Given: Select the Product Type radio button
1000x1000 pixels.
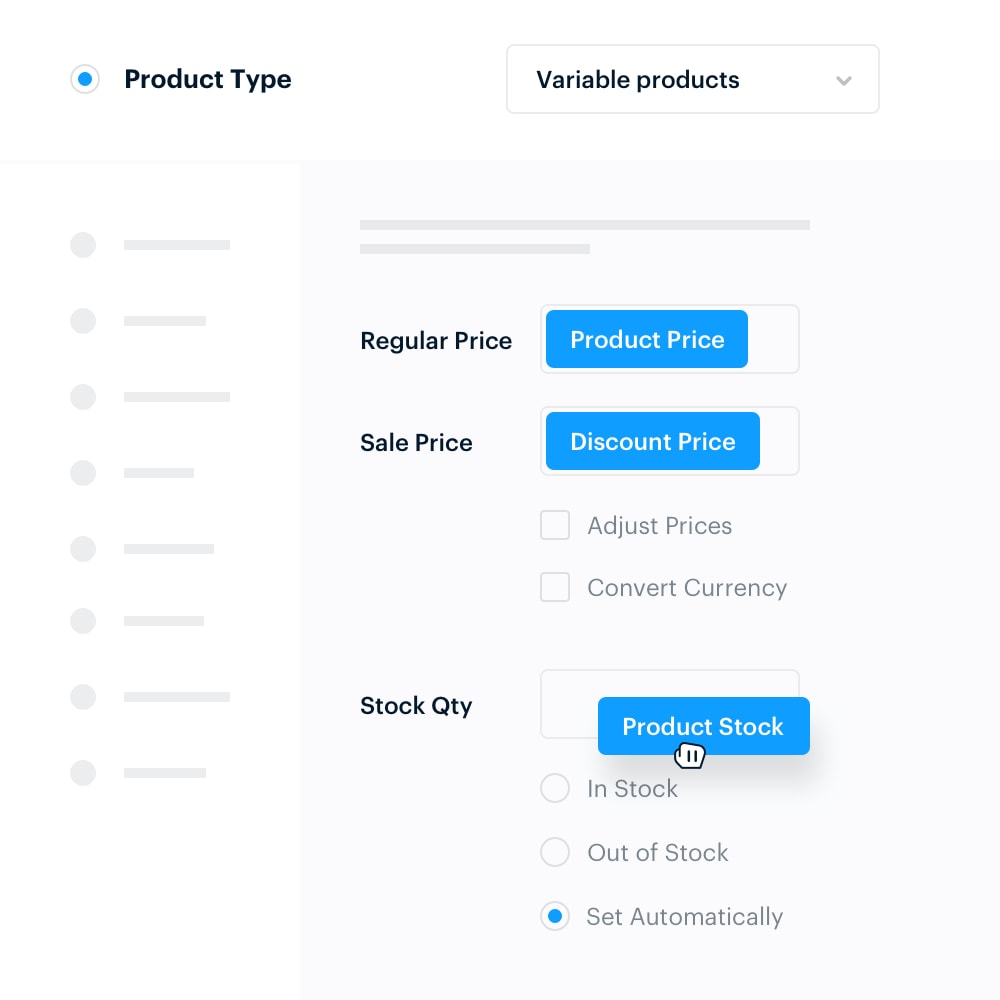Looking at the screenshot, I should coord(85,79).
